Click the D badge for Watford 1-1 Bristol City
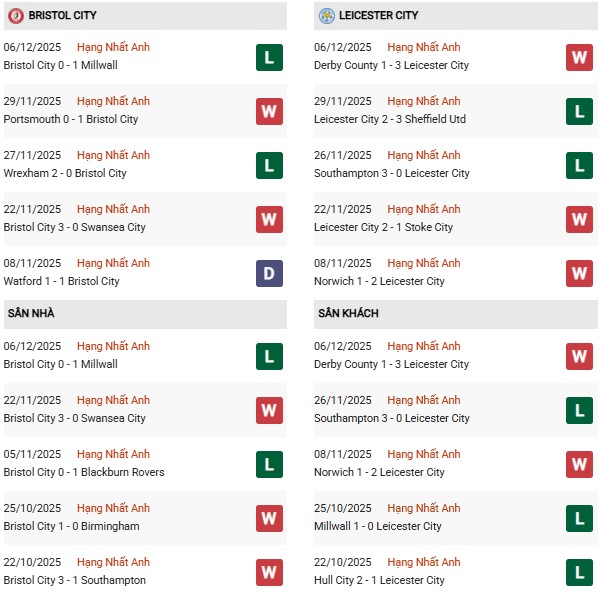600x592 pixels. 269,273
